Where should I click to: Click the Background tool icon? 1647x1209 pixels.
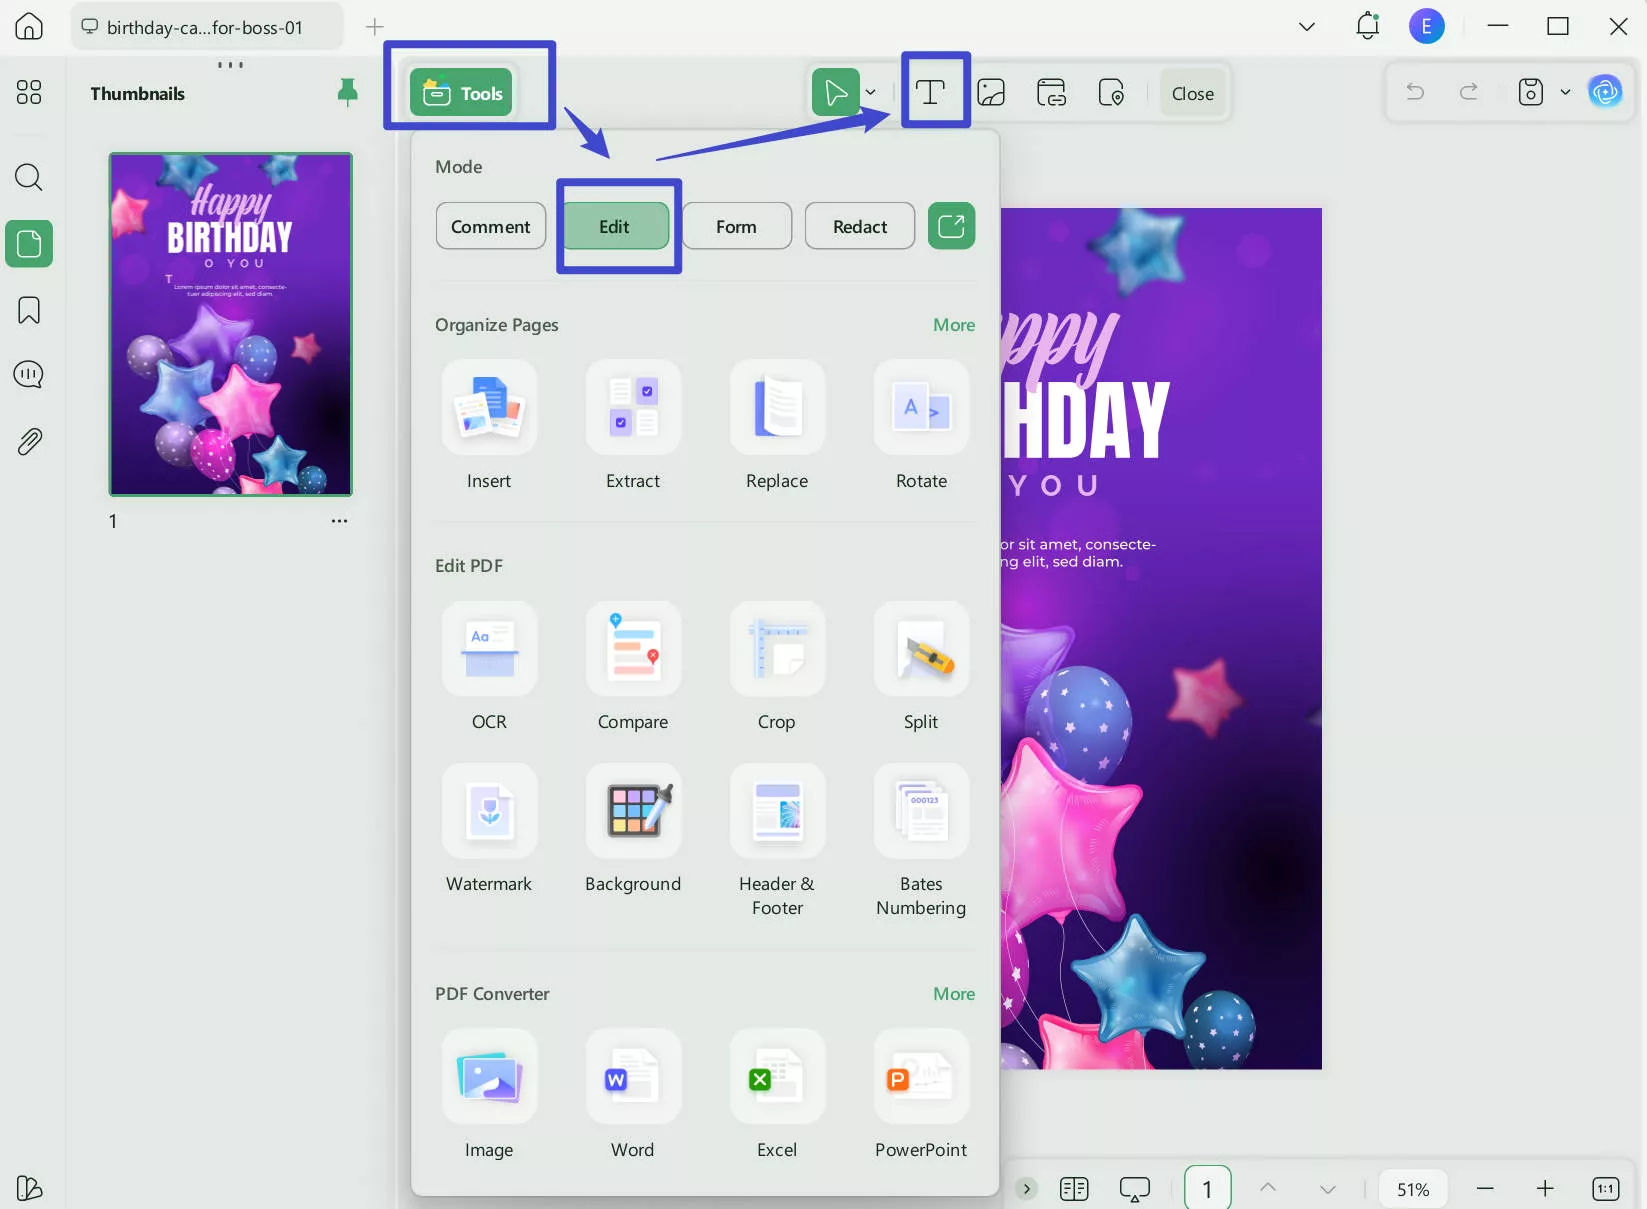(x=633, y=812)
